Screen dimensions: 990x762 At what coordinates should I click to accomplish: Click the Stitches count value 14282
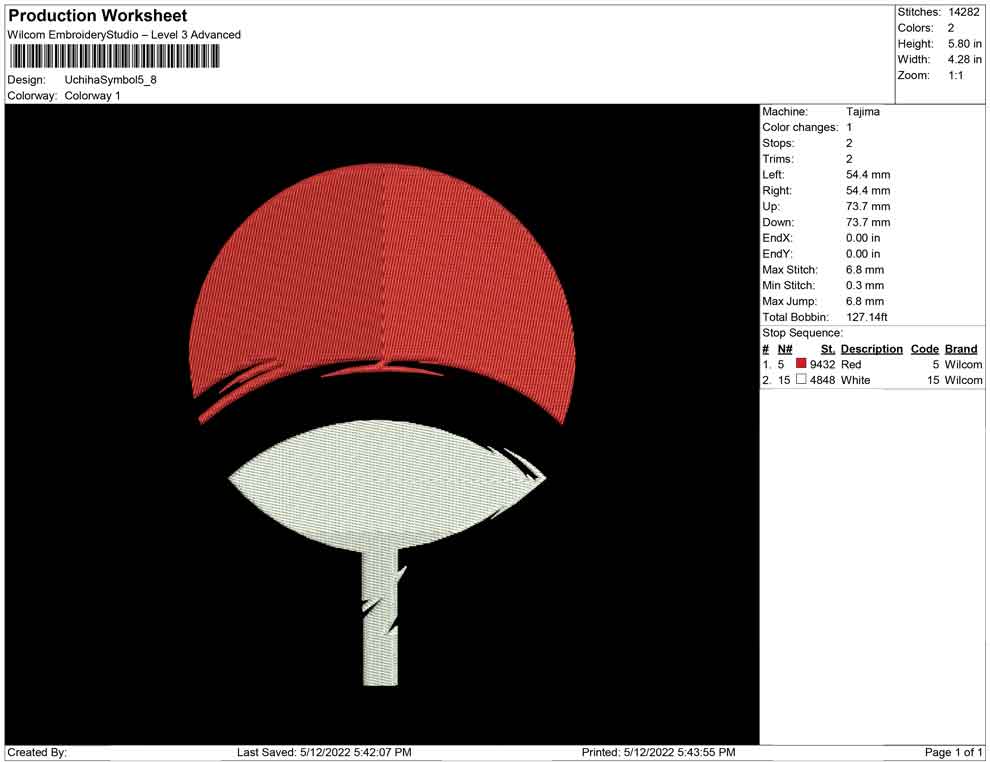[x=964, y=12]
